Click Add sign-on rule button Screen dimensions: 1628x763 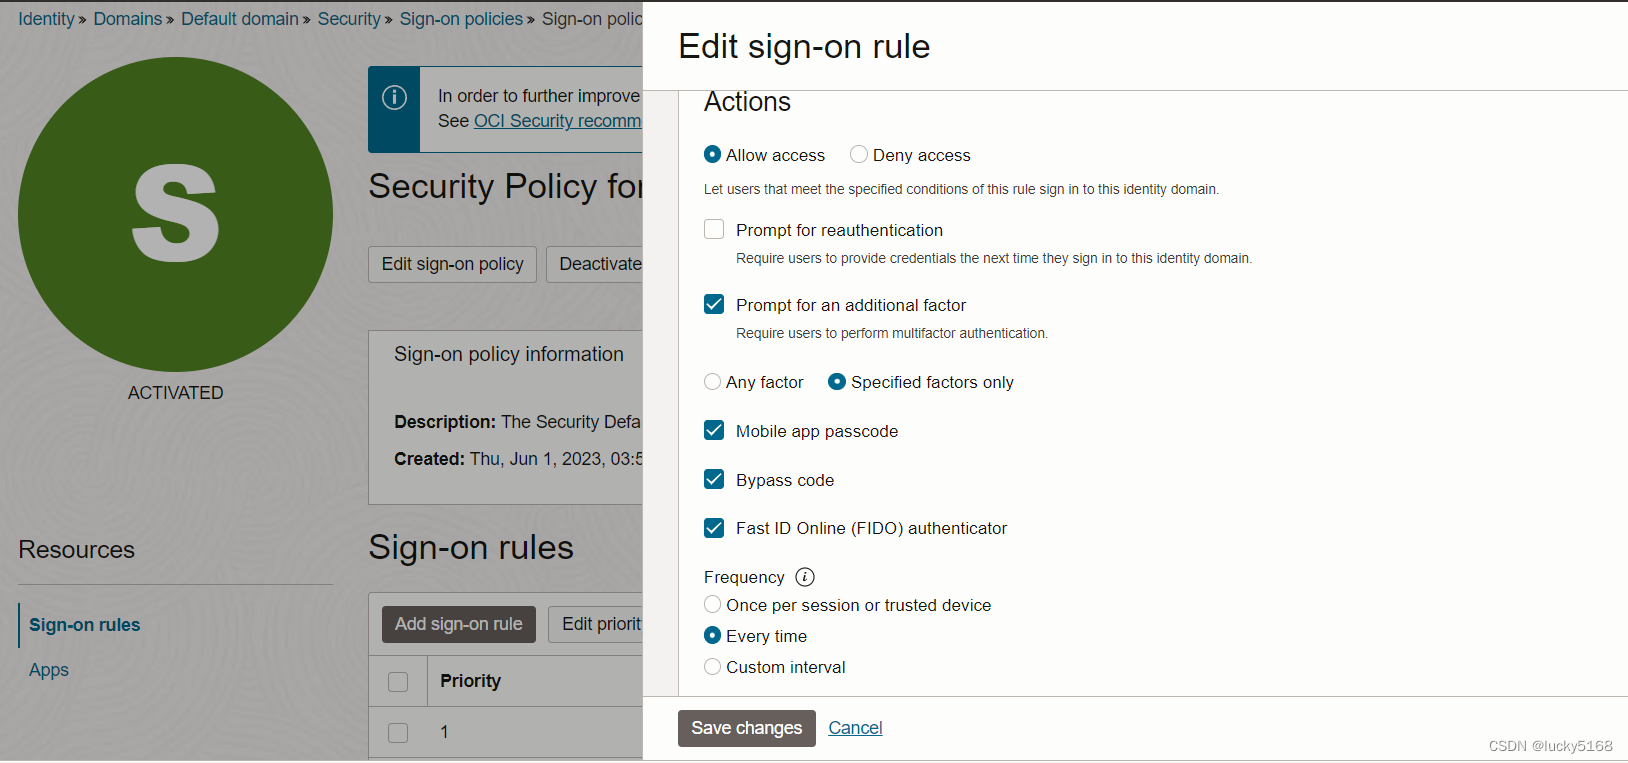click(x=458, y=624)
